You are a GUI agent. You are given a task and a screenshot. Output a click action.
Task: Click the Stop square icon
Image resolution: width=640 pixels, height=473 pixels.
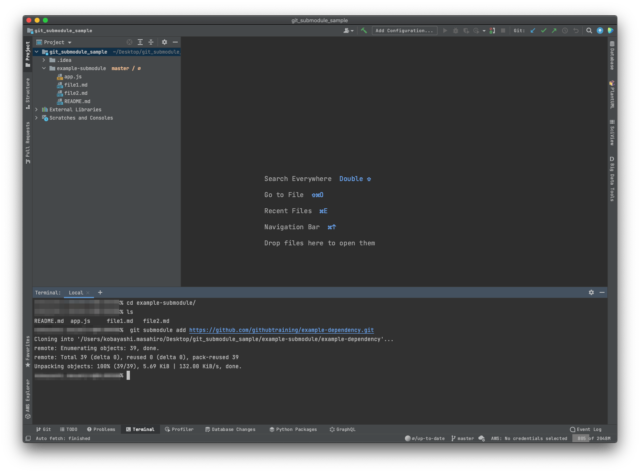pos(503,31)
